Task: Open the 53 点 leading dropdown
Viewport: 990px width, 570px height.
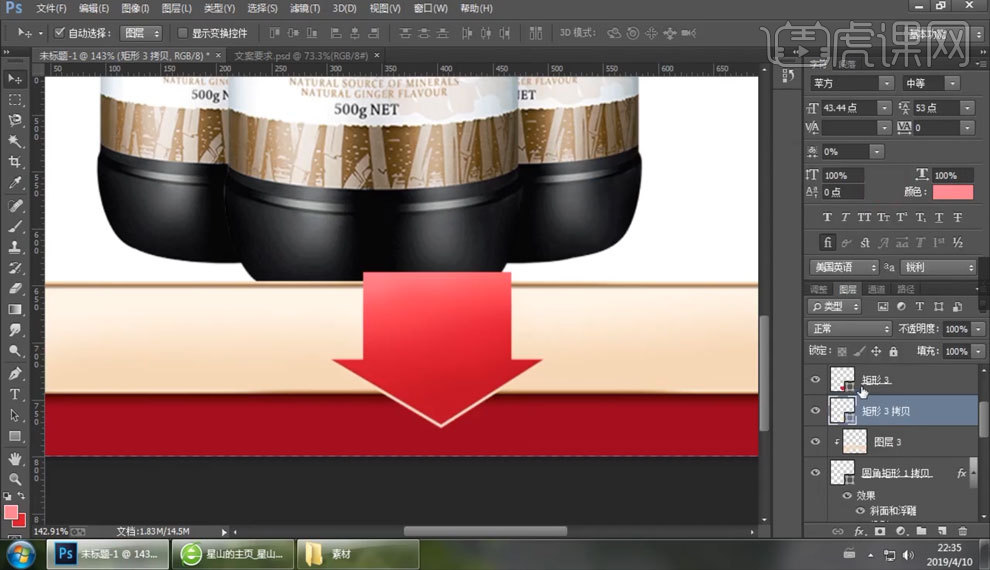Action: pyautogui.click(x=967, y=108)
